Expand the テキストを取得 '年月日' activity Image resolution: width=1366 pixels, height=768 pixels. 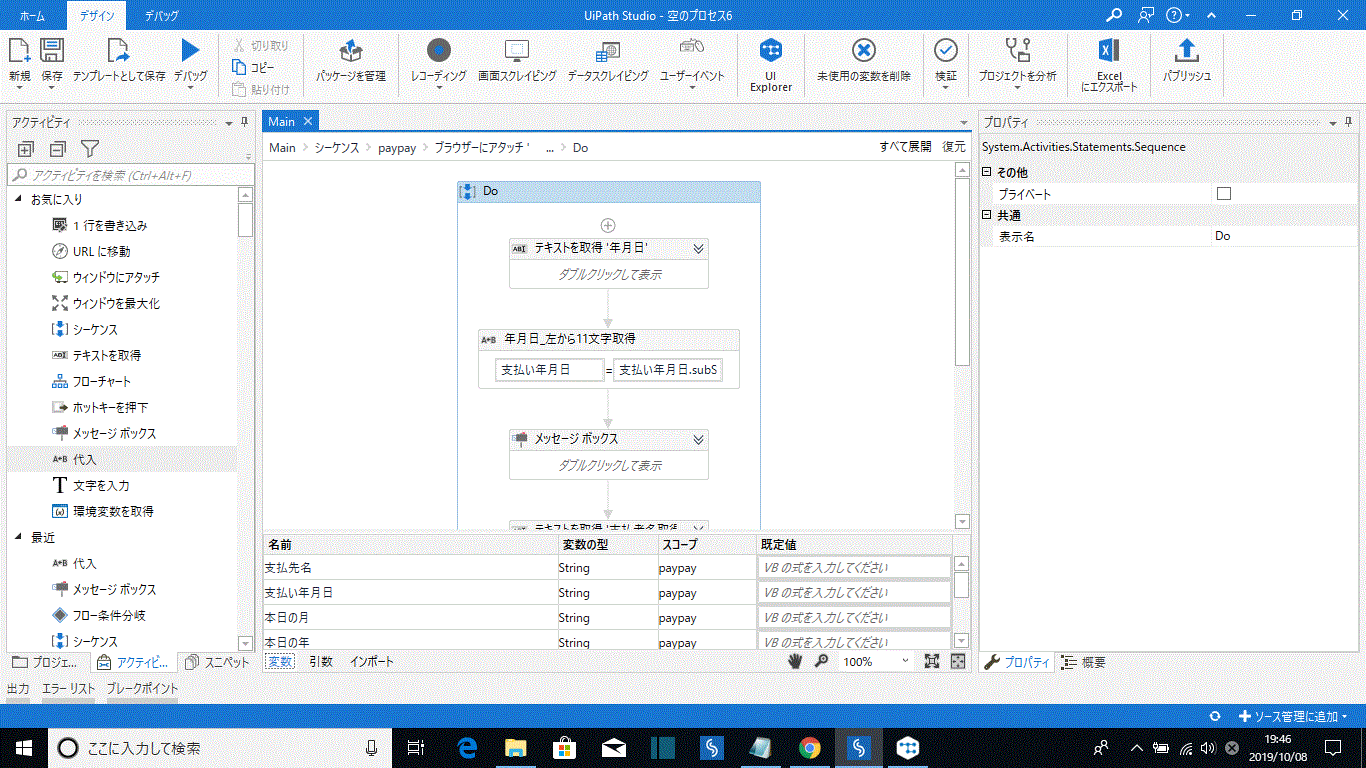[x=699, y=249]
